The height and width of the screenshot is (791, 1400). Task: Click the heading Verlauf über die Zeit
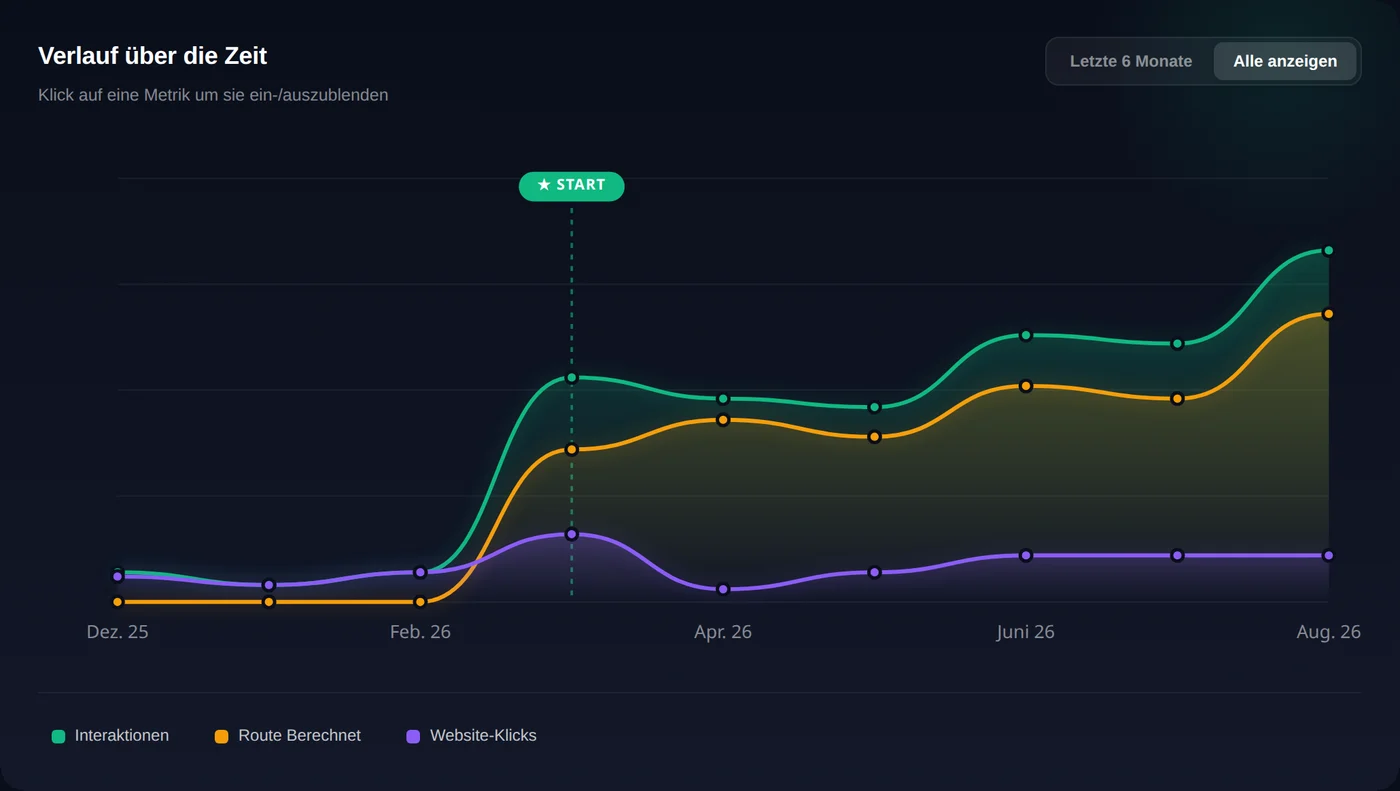[152, 56]
